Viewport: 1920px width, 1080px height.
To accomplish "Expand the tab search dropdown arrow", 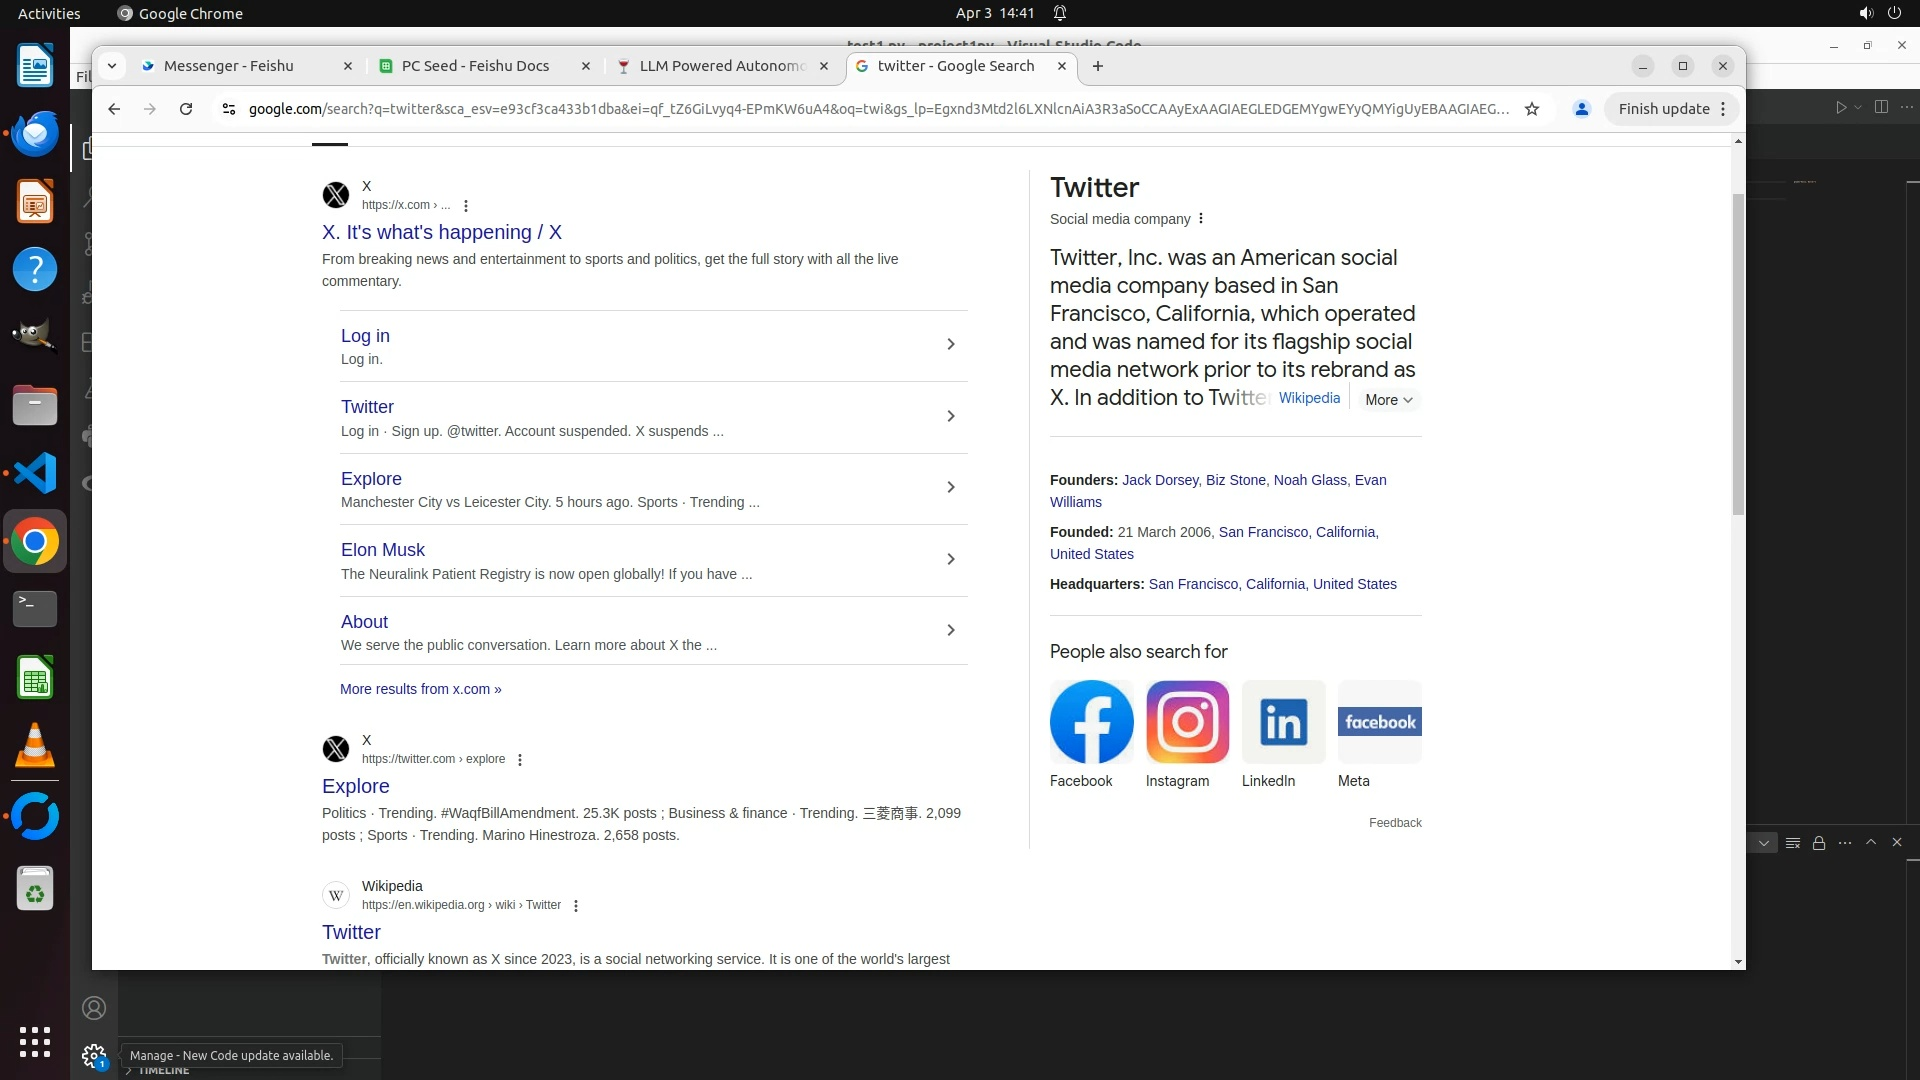I will [112, 66].
